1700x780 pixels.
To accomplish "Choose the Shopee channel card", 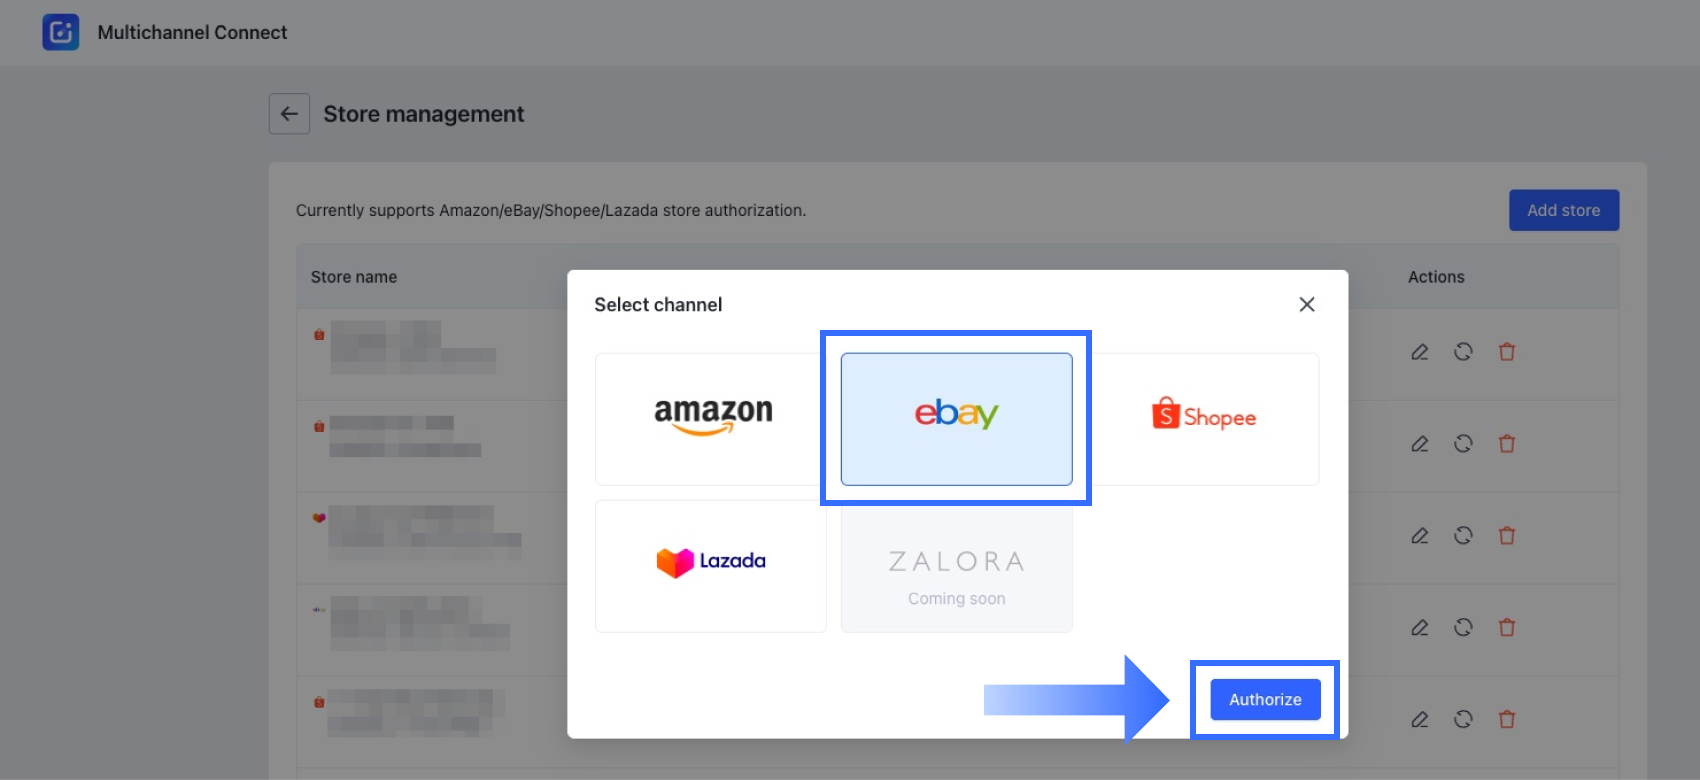I will point(1203,418).
